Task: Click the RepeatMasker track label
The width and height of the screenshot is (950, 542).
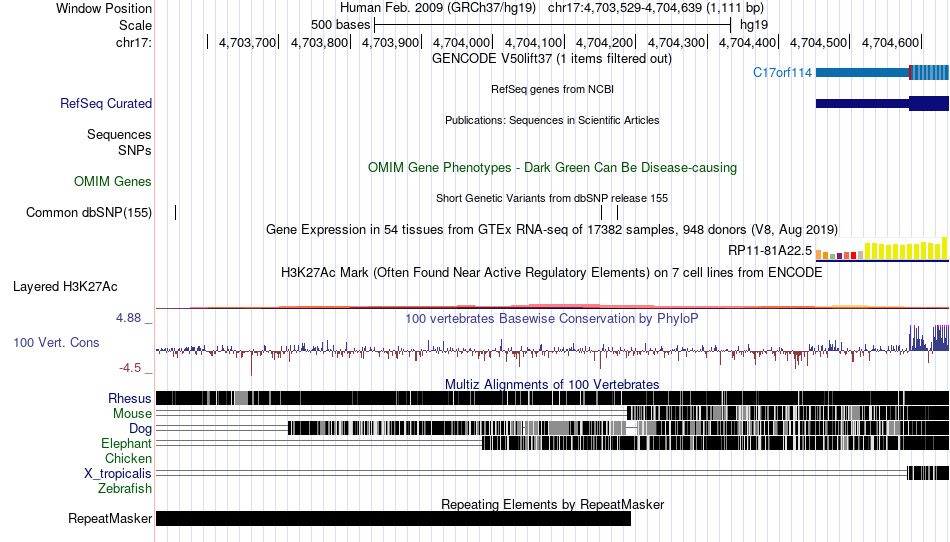Action: click(x=110, y=518)
